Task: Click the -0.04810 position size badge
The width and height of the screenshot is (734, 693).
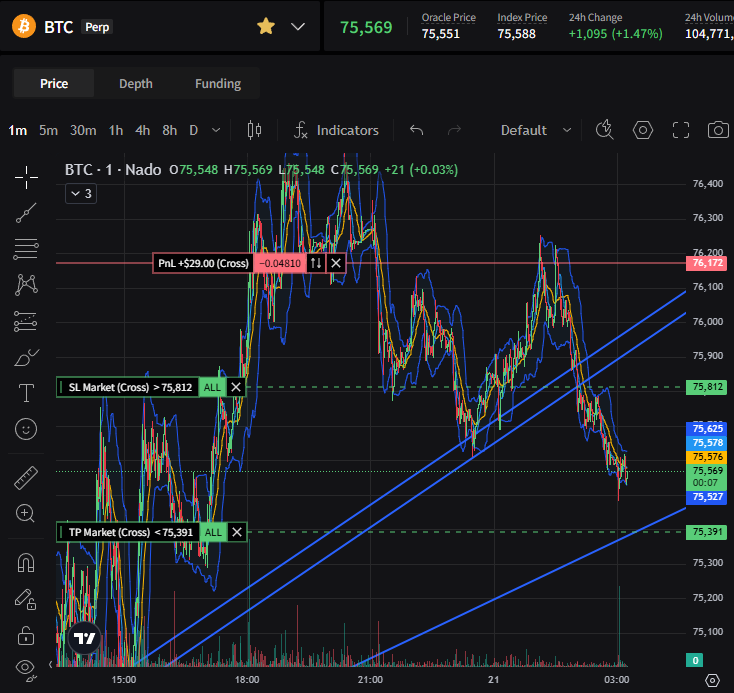Action: coord(279,263)
